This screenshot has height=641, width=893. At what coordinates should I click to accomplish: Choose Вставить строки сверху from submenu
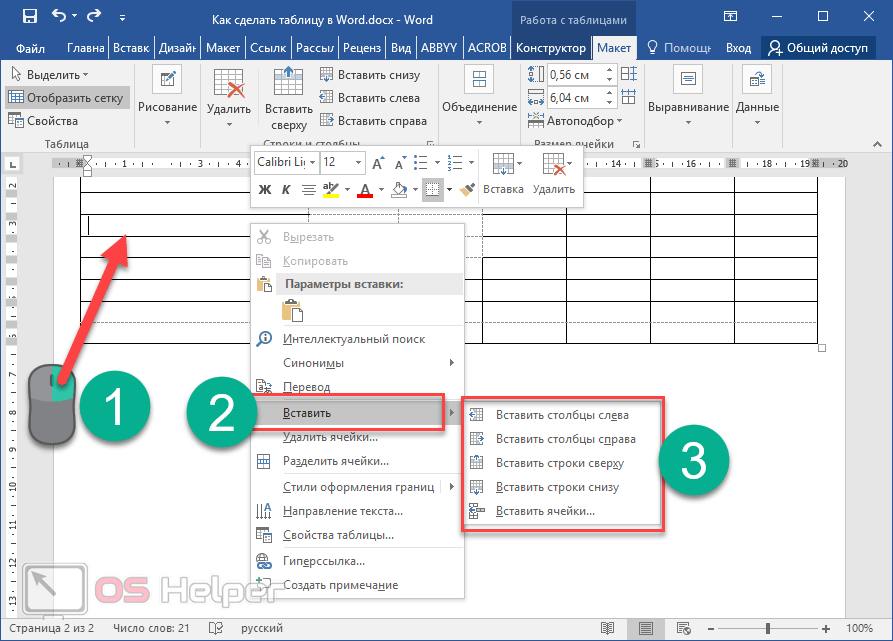(x=559, y=463)
